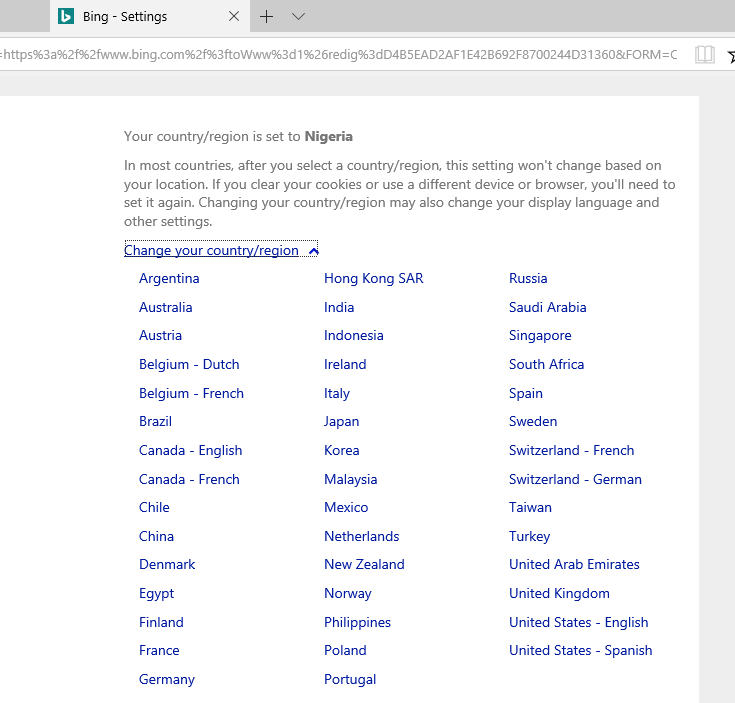Select Australia from the country list
The image size is (735, 703).
coord(165,307)
